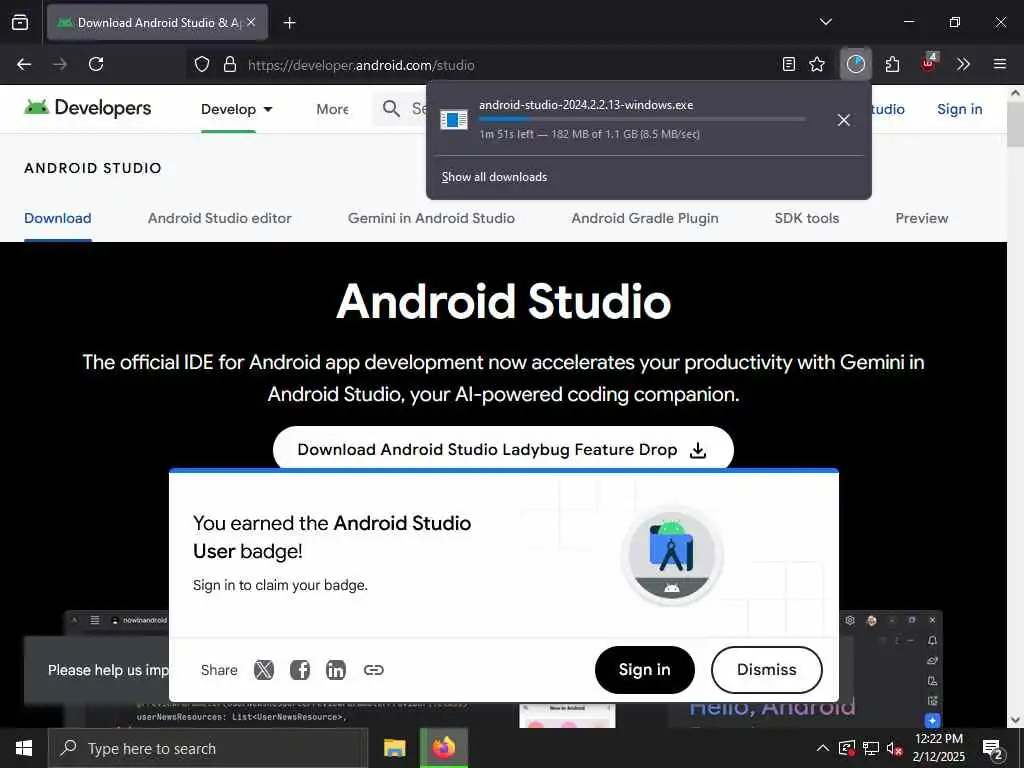
Task: Open the uBlock Origin extension icon
Action: click(929, 63)
